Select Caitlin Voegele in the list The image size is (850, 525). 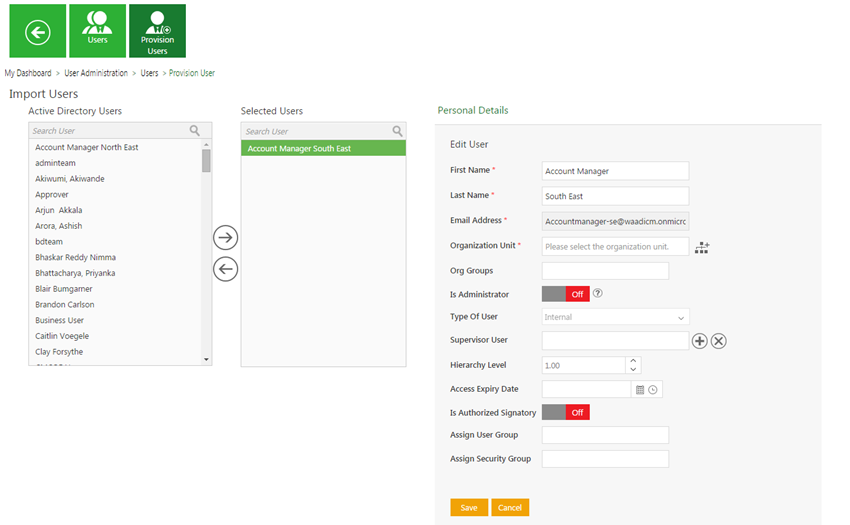62,336
